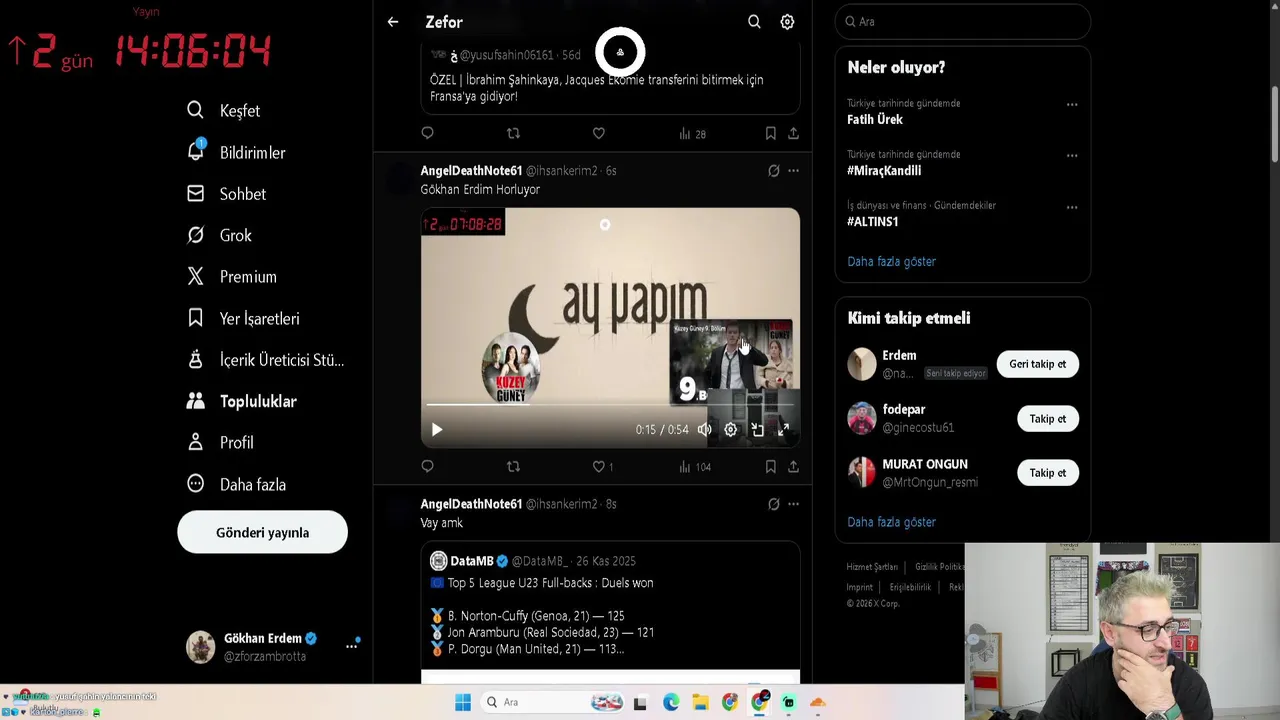Bookmark the Gökhan Erdim Horluyor post
Viewport: 1280px width, 720px height.
770,467
